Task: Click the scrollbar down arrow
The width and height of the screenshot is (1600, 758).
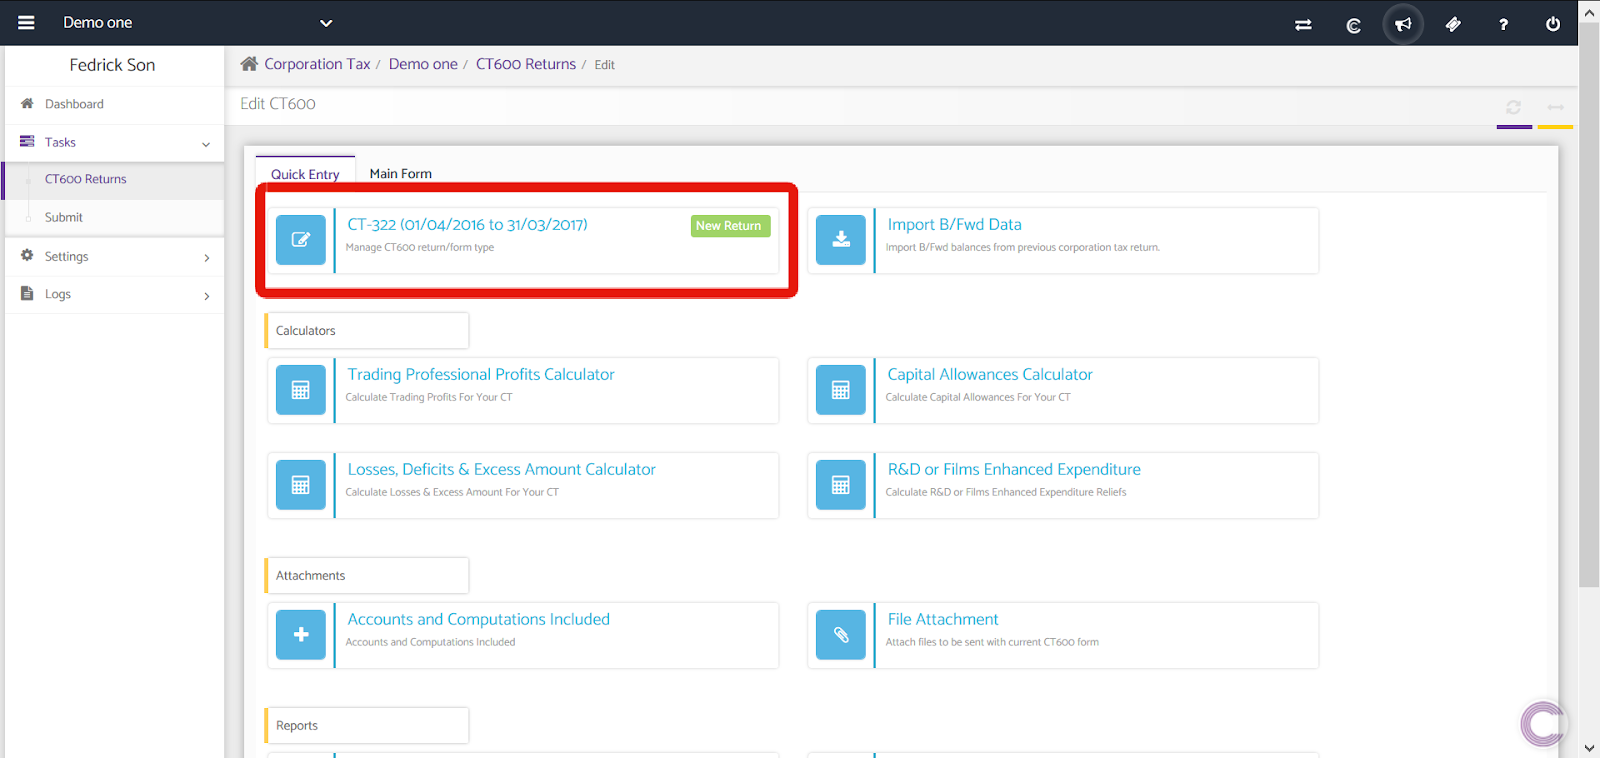Action: pos(1589,748)
